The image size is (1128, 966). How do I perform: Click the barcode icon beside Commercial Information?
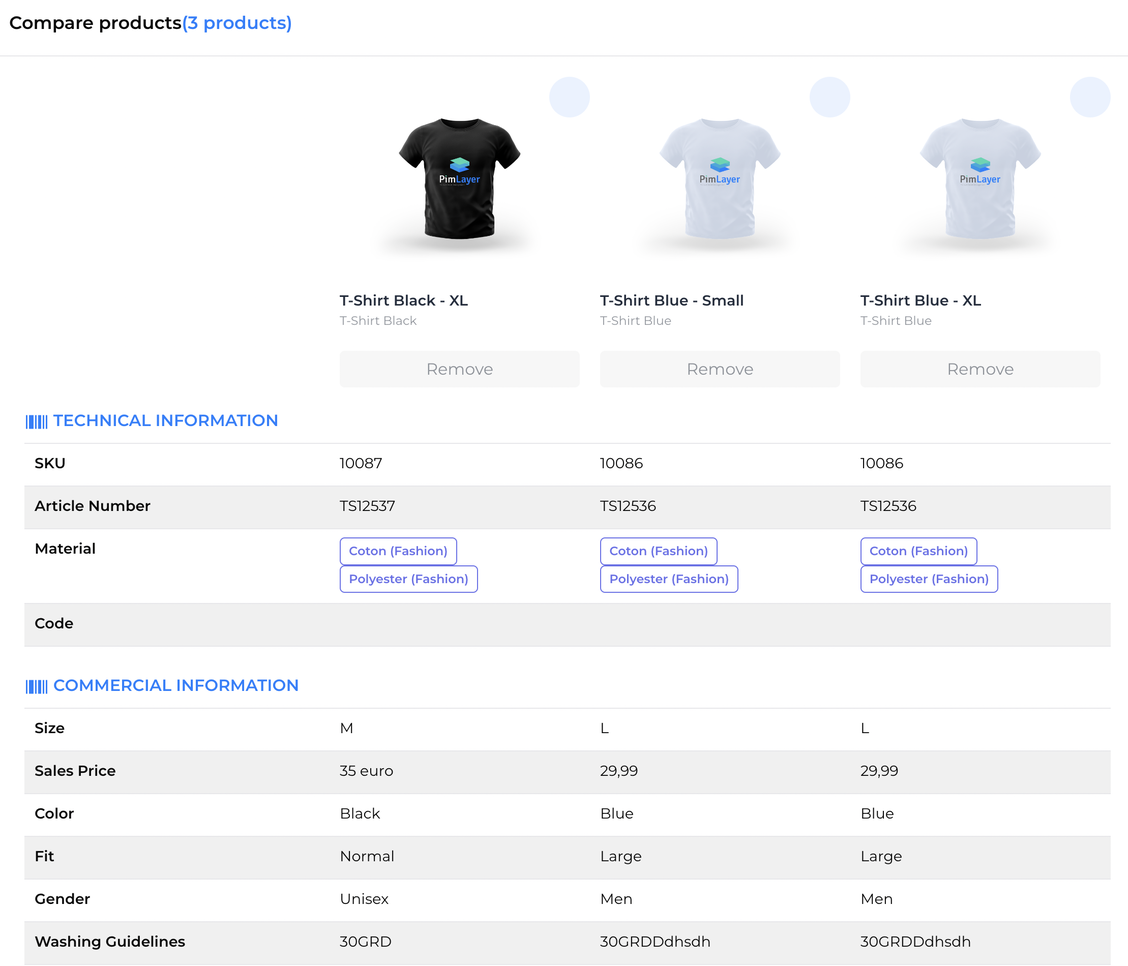36,686
